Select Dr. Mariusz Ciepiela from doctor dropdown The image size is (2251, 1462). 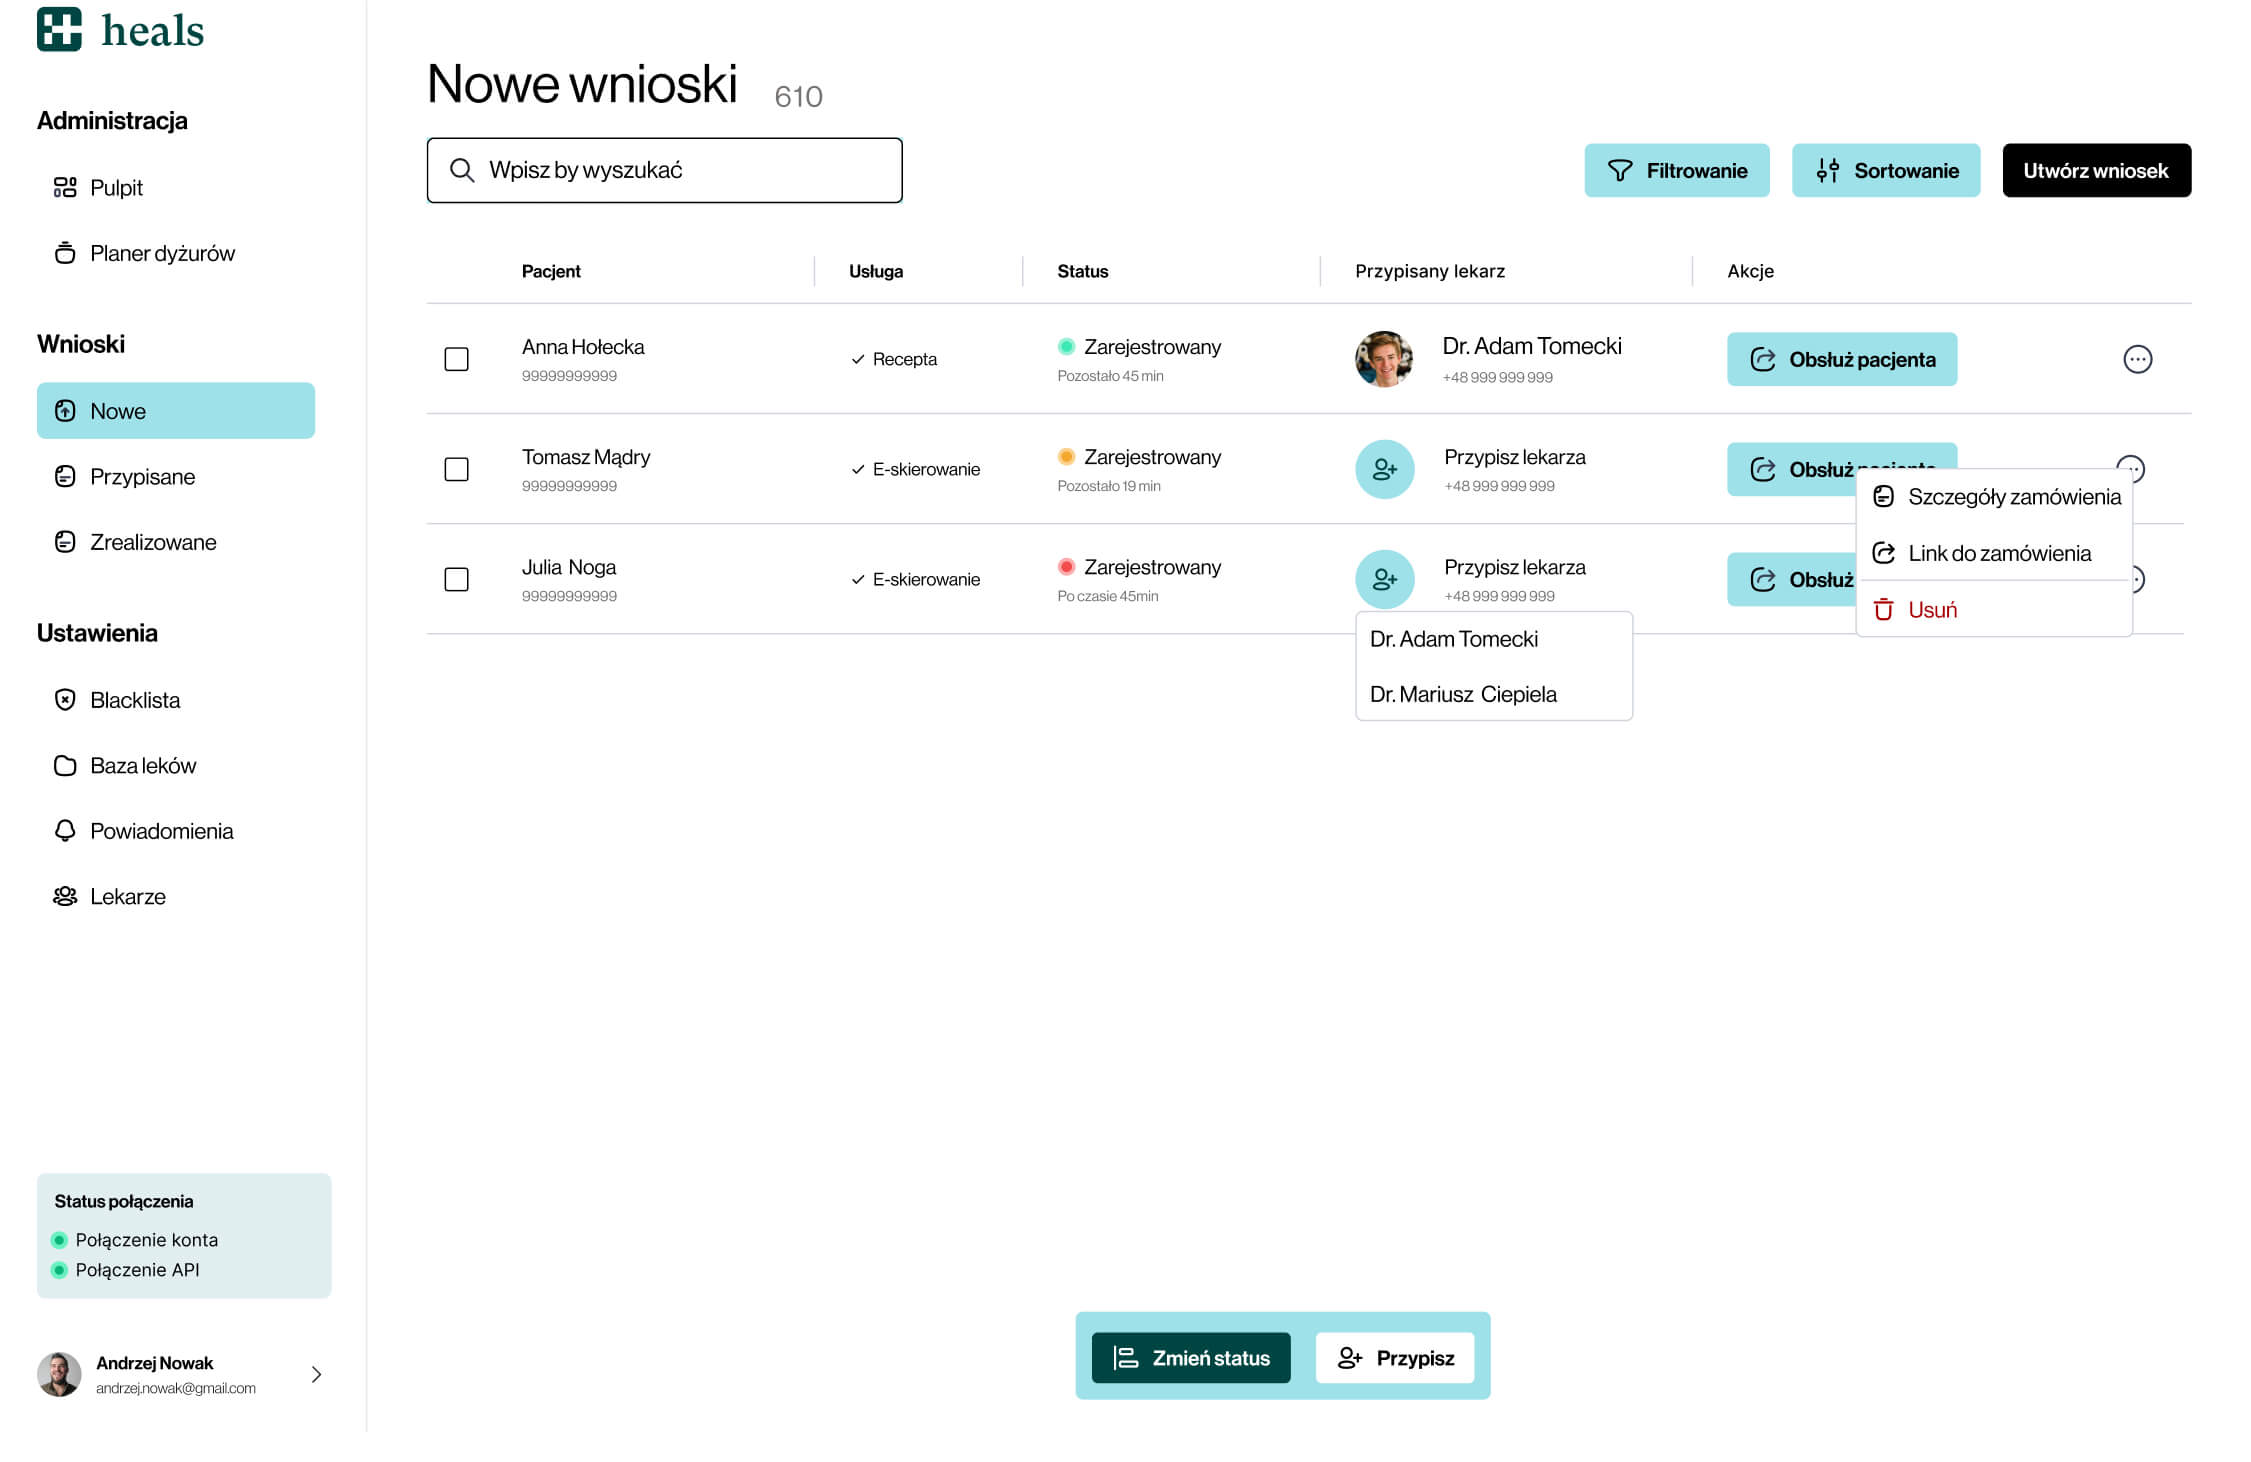tap(1465, 694)
